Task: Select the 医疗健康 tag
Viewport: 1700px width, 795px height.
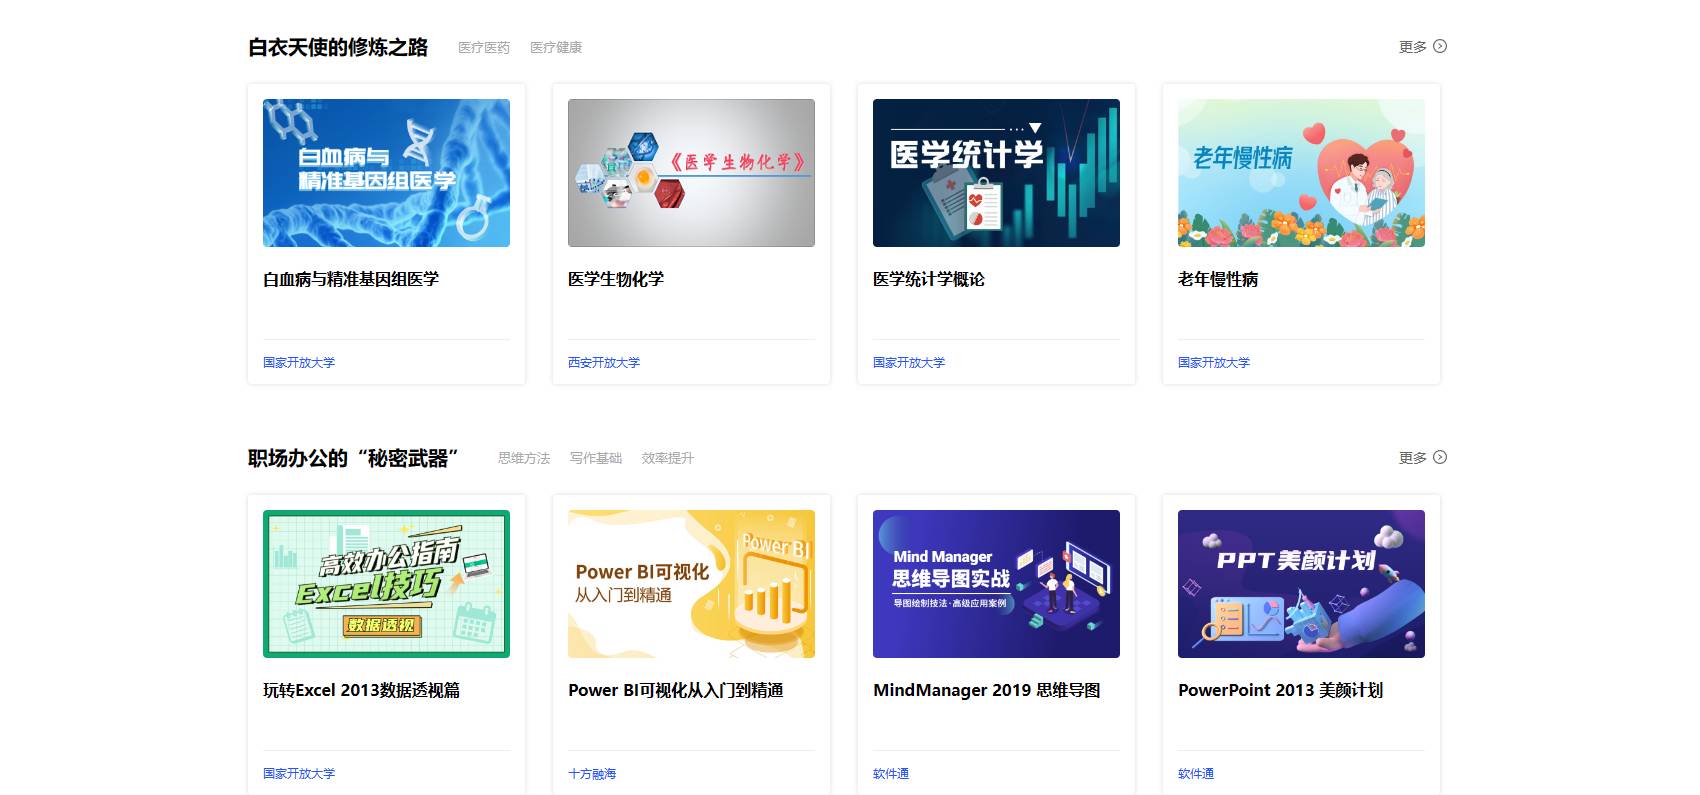Action: 556,48
